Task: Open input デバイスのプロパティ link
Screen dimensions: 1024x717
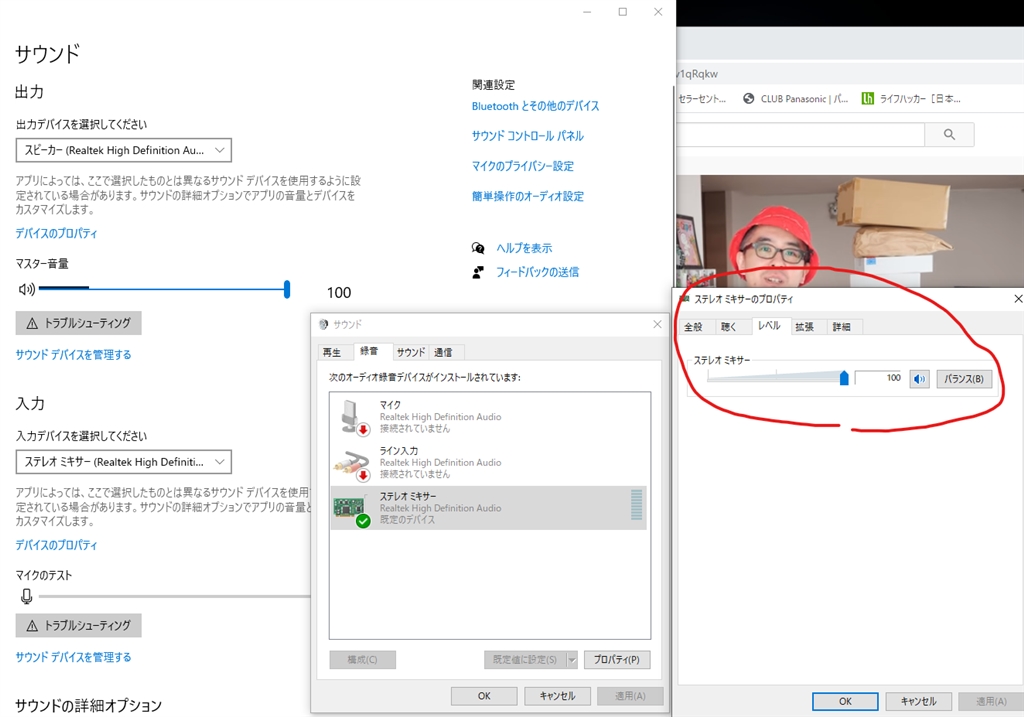Action: click(56, 545)
